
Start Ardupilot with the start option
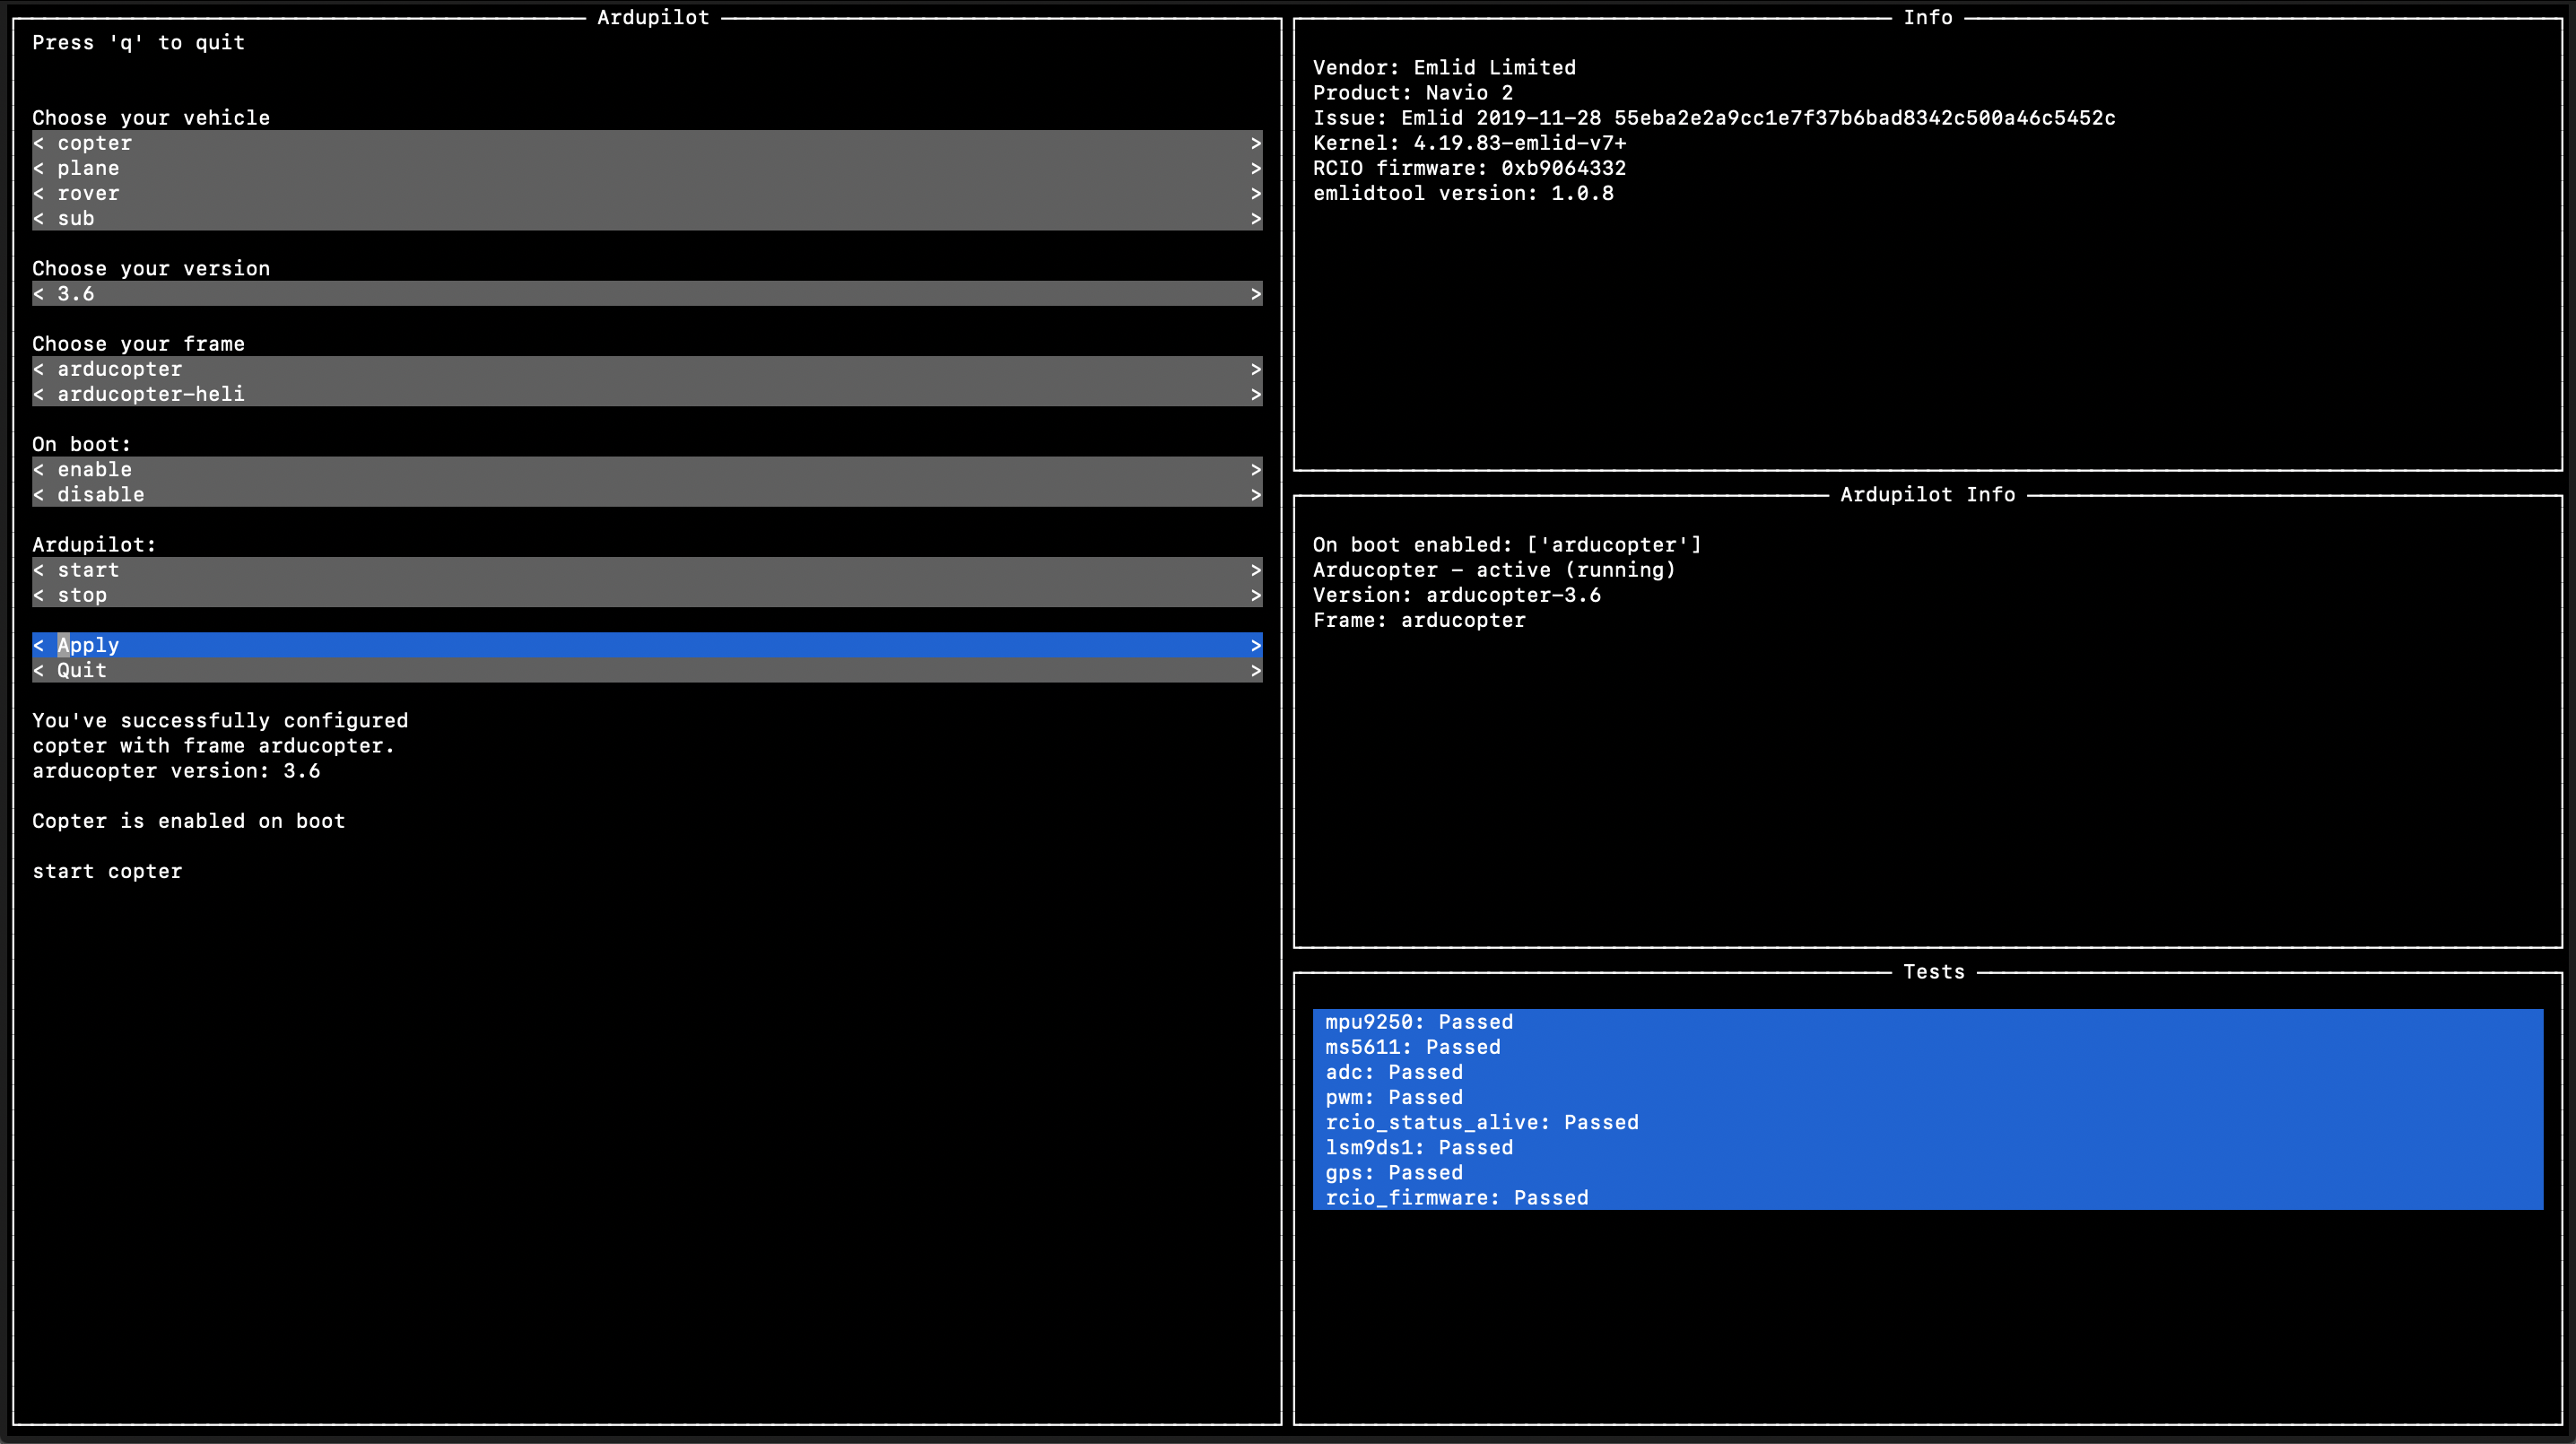tap(647, 570)
